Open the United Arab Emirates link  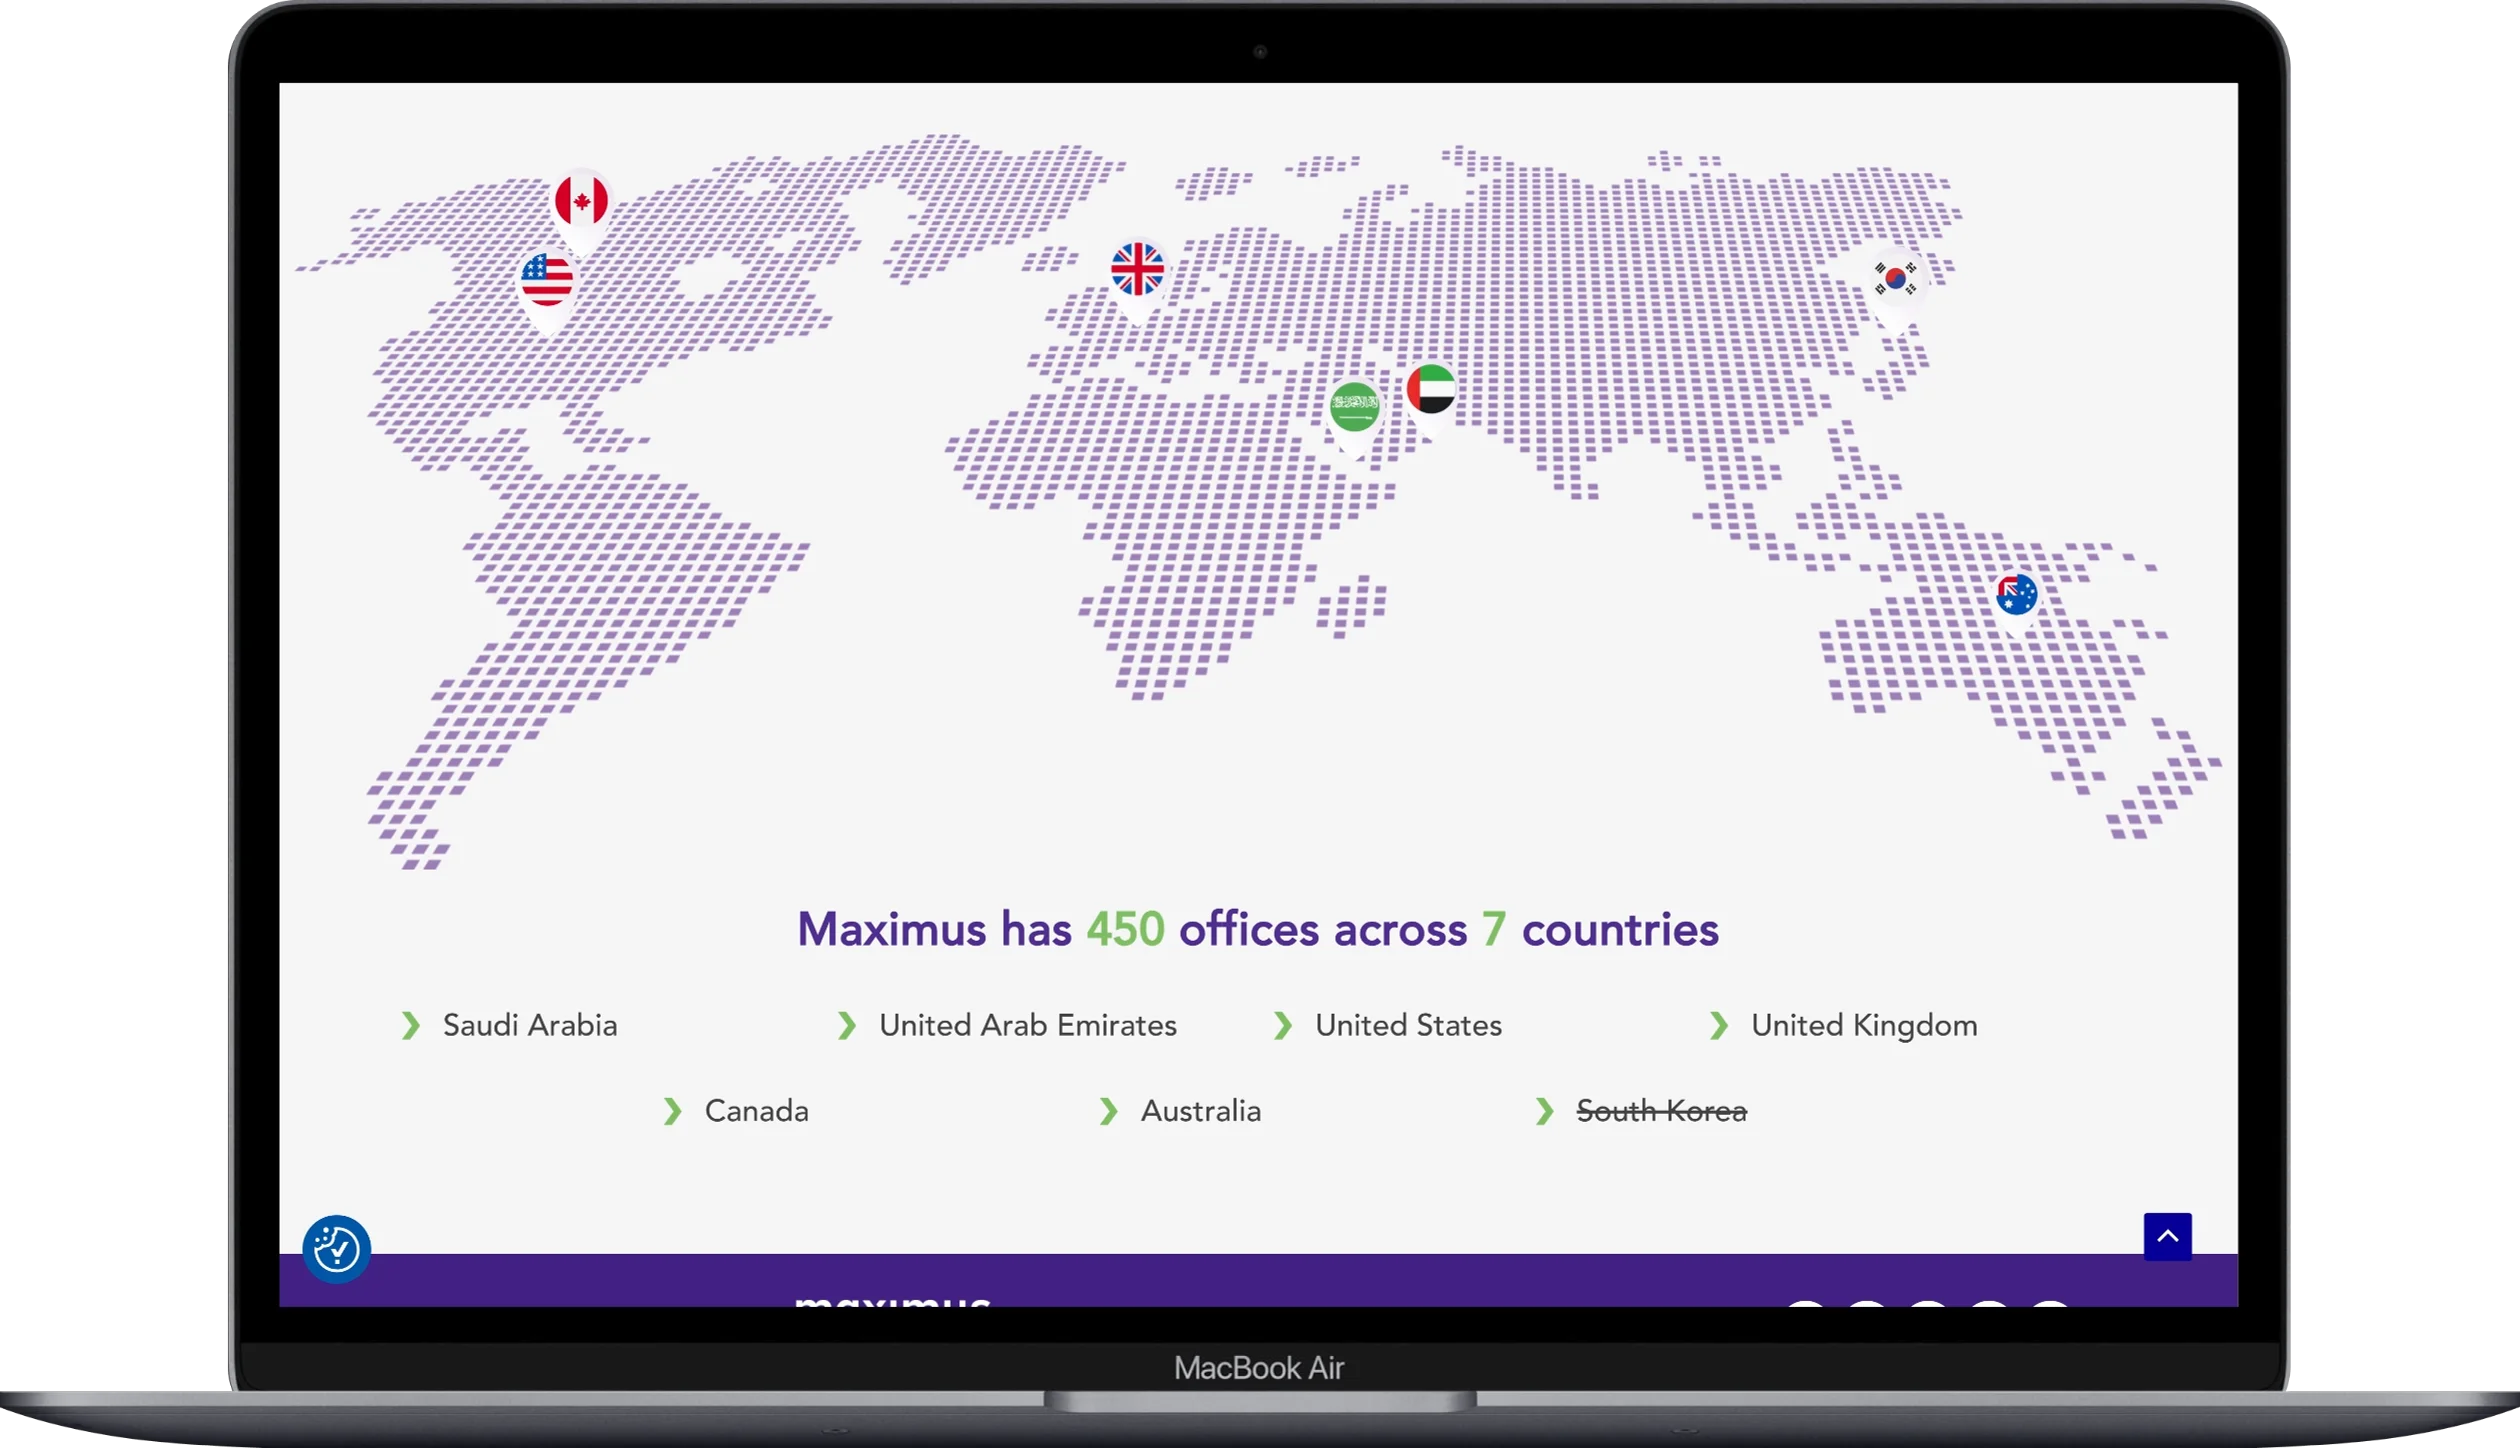pos(1028,1026)
